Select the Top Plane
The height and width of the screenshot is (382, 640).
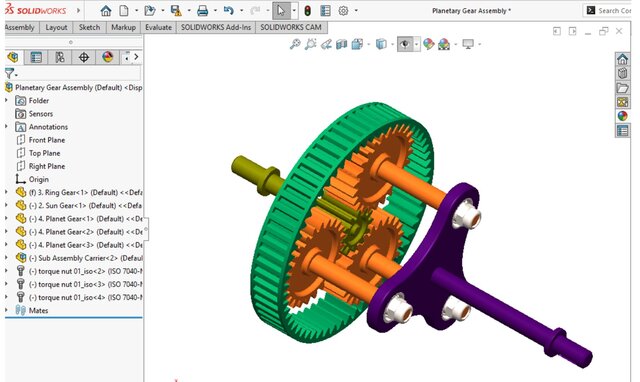click(x=38, y=153)
